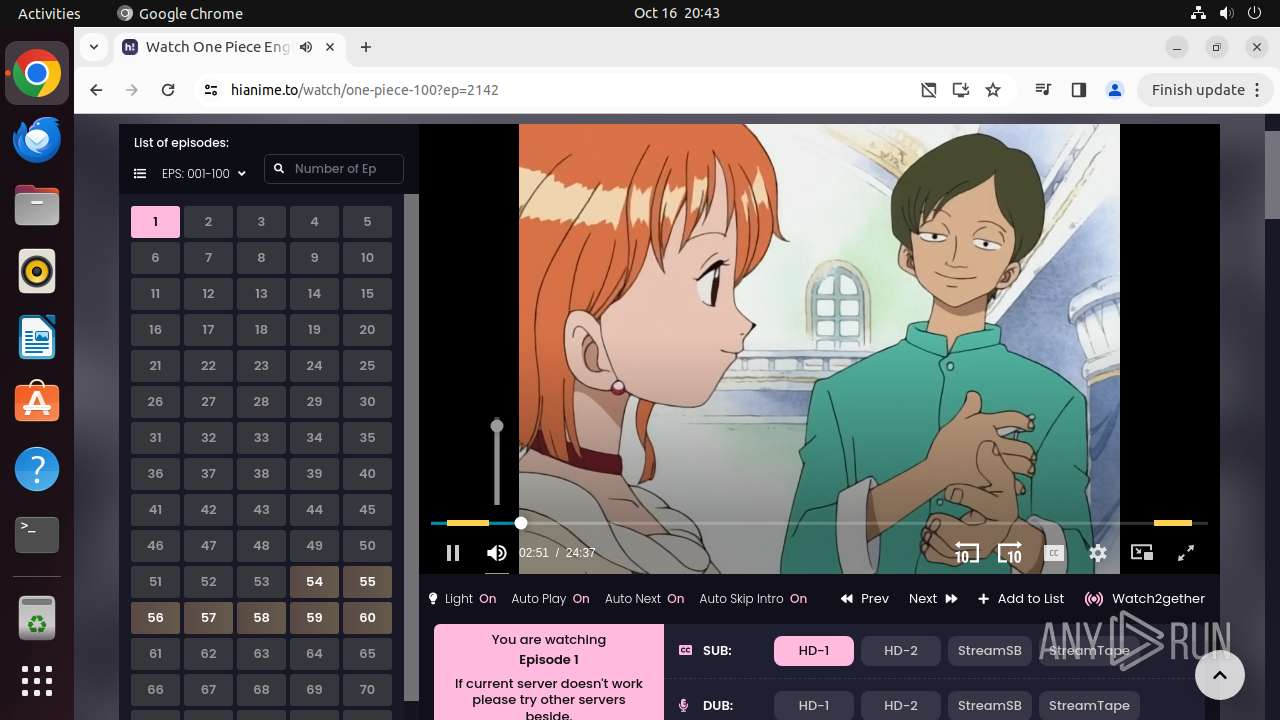The height and width of the screenshot is (720, 1280).
Task: Select episode 1 highlighted button
Action: click(155, 222)
